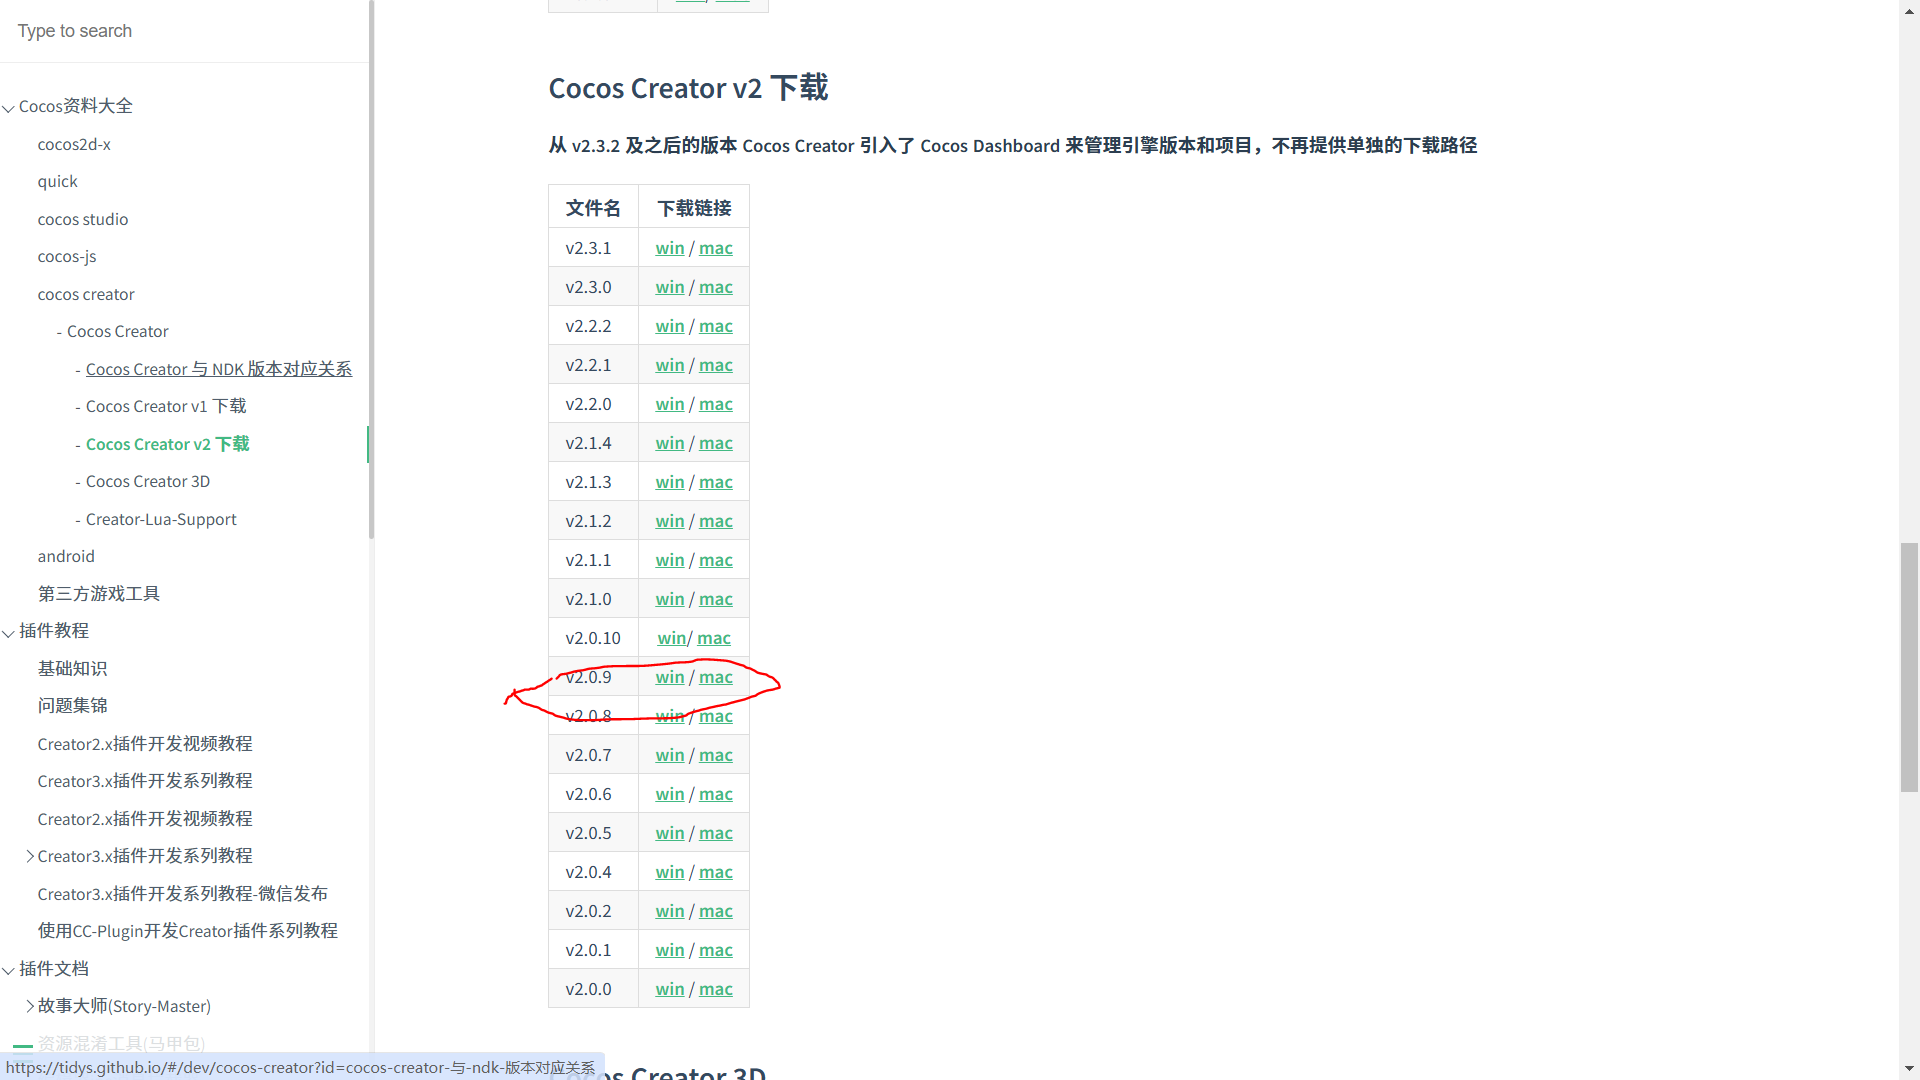Download v2.0.0 mac version
Screen dimensions: 1920x1080
click(715, 989)
